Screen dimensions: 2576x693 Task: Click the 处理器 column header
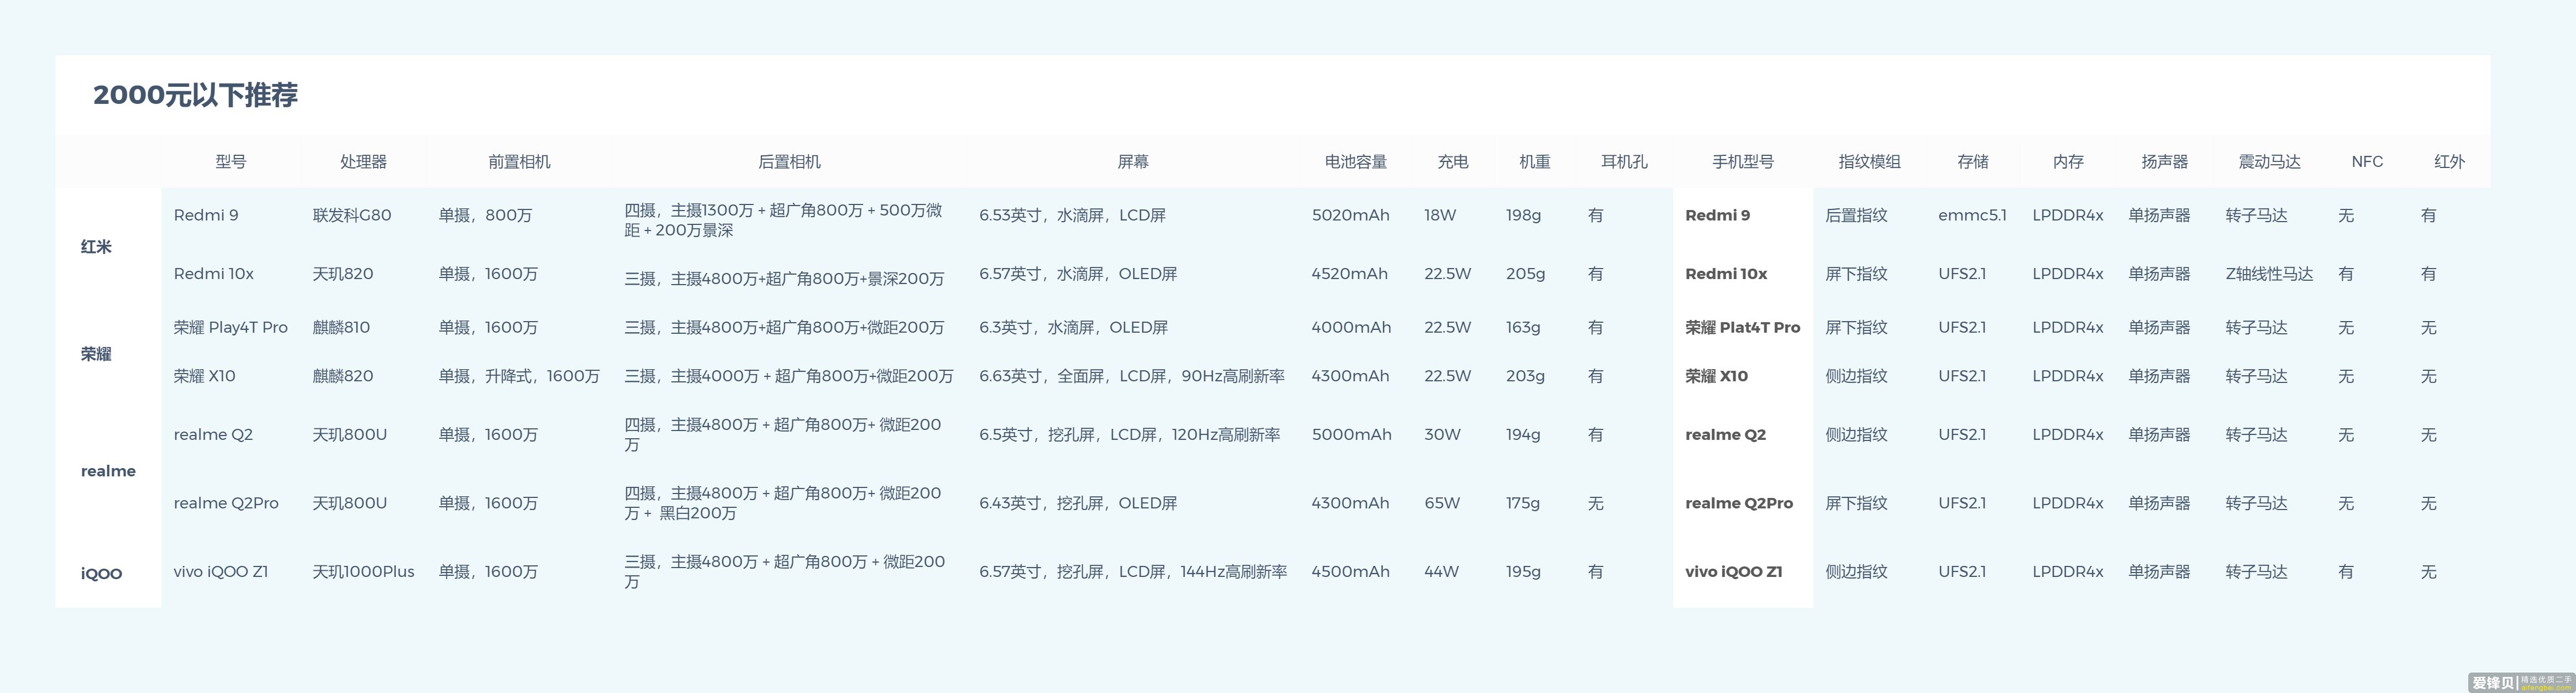tap(363, 162)
